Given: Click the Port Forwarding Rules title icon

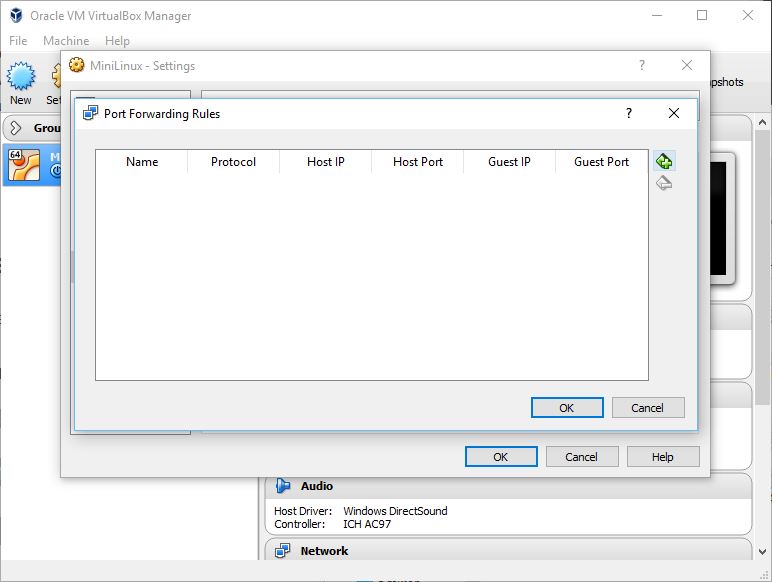Looking at the screenshot, I should [90, 113].
